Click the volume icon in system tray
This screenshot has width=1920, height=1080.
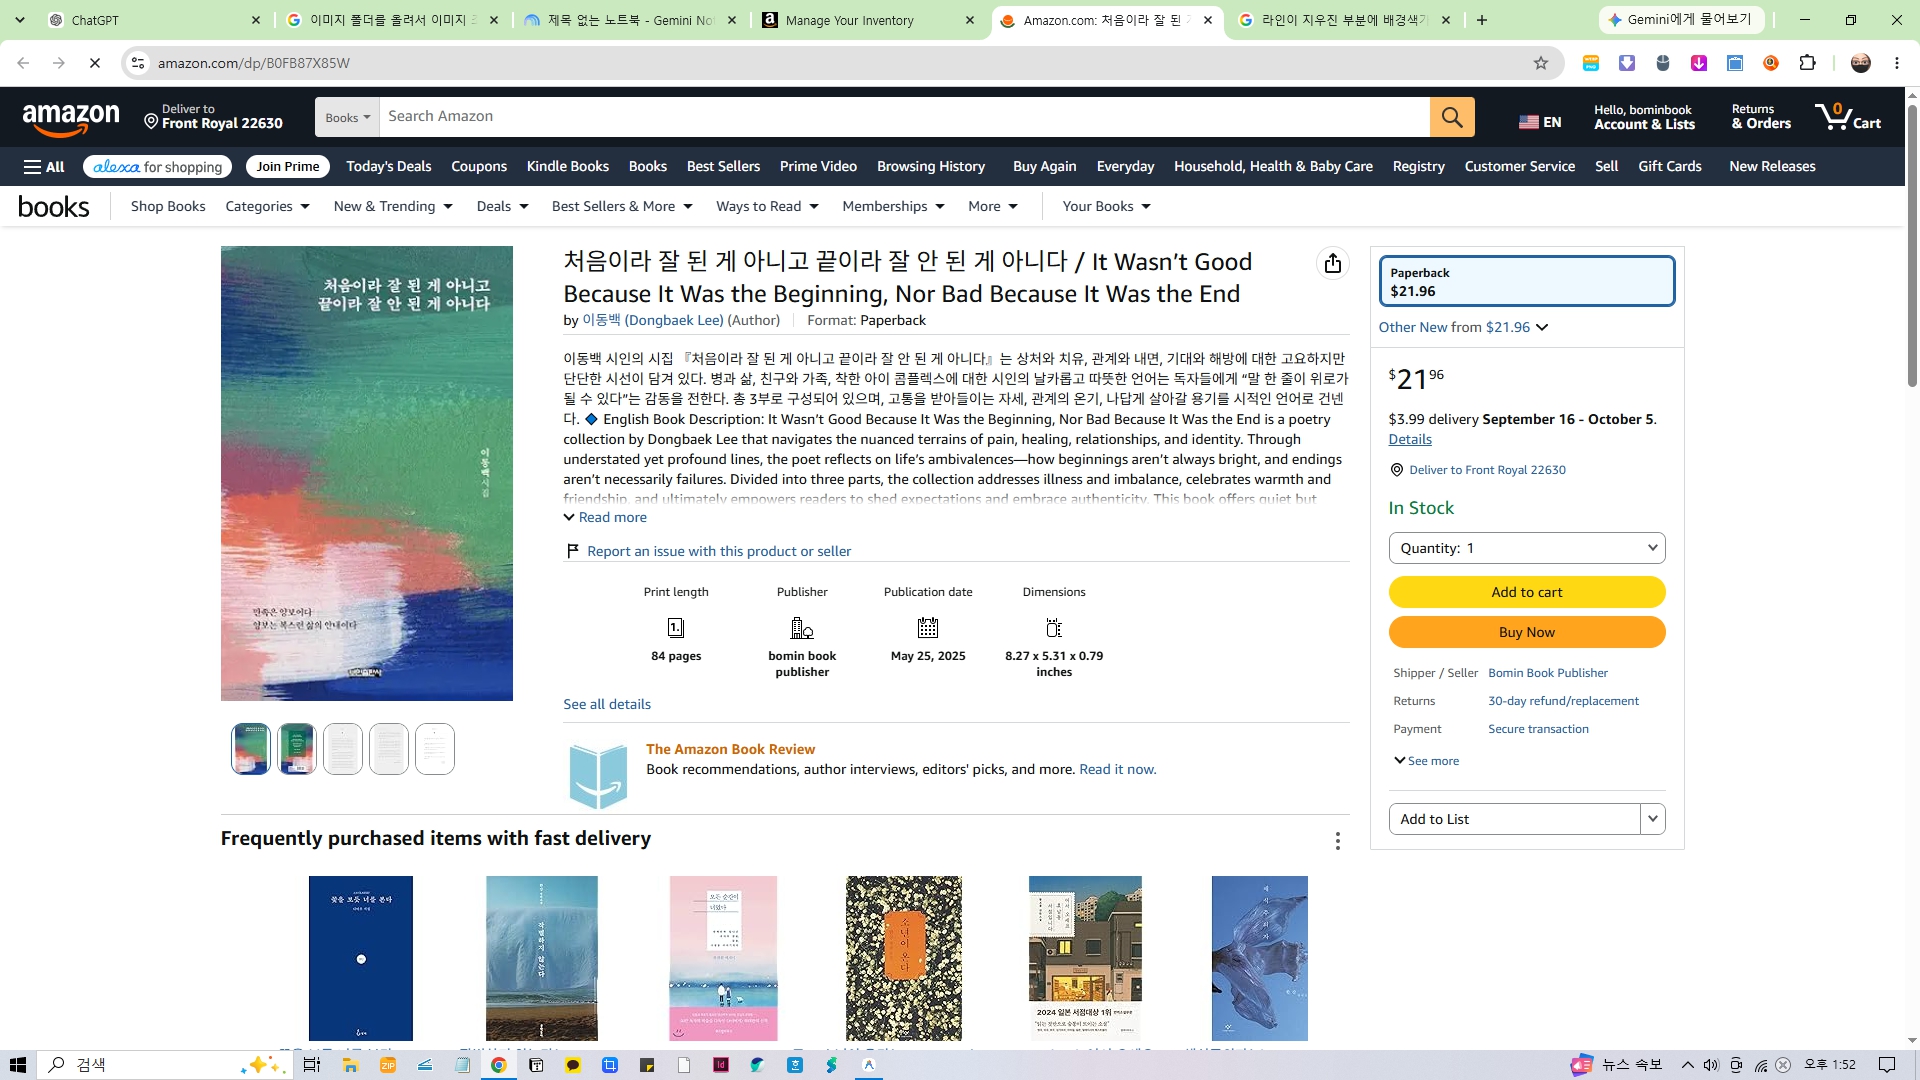coord(1711,1065)
